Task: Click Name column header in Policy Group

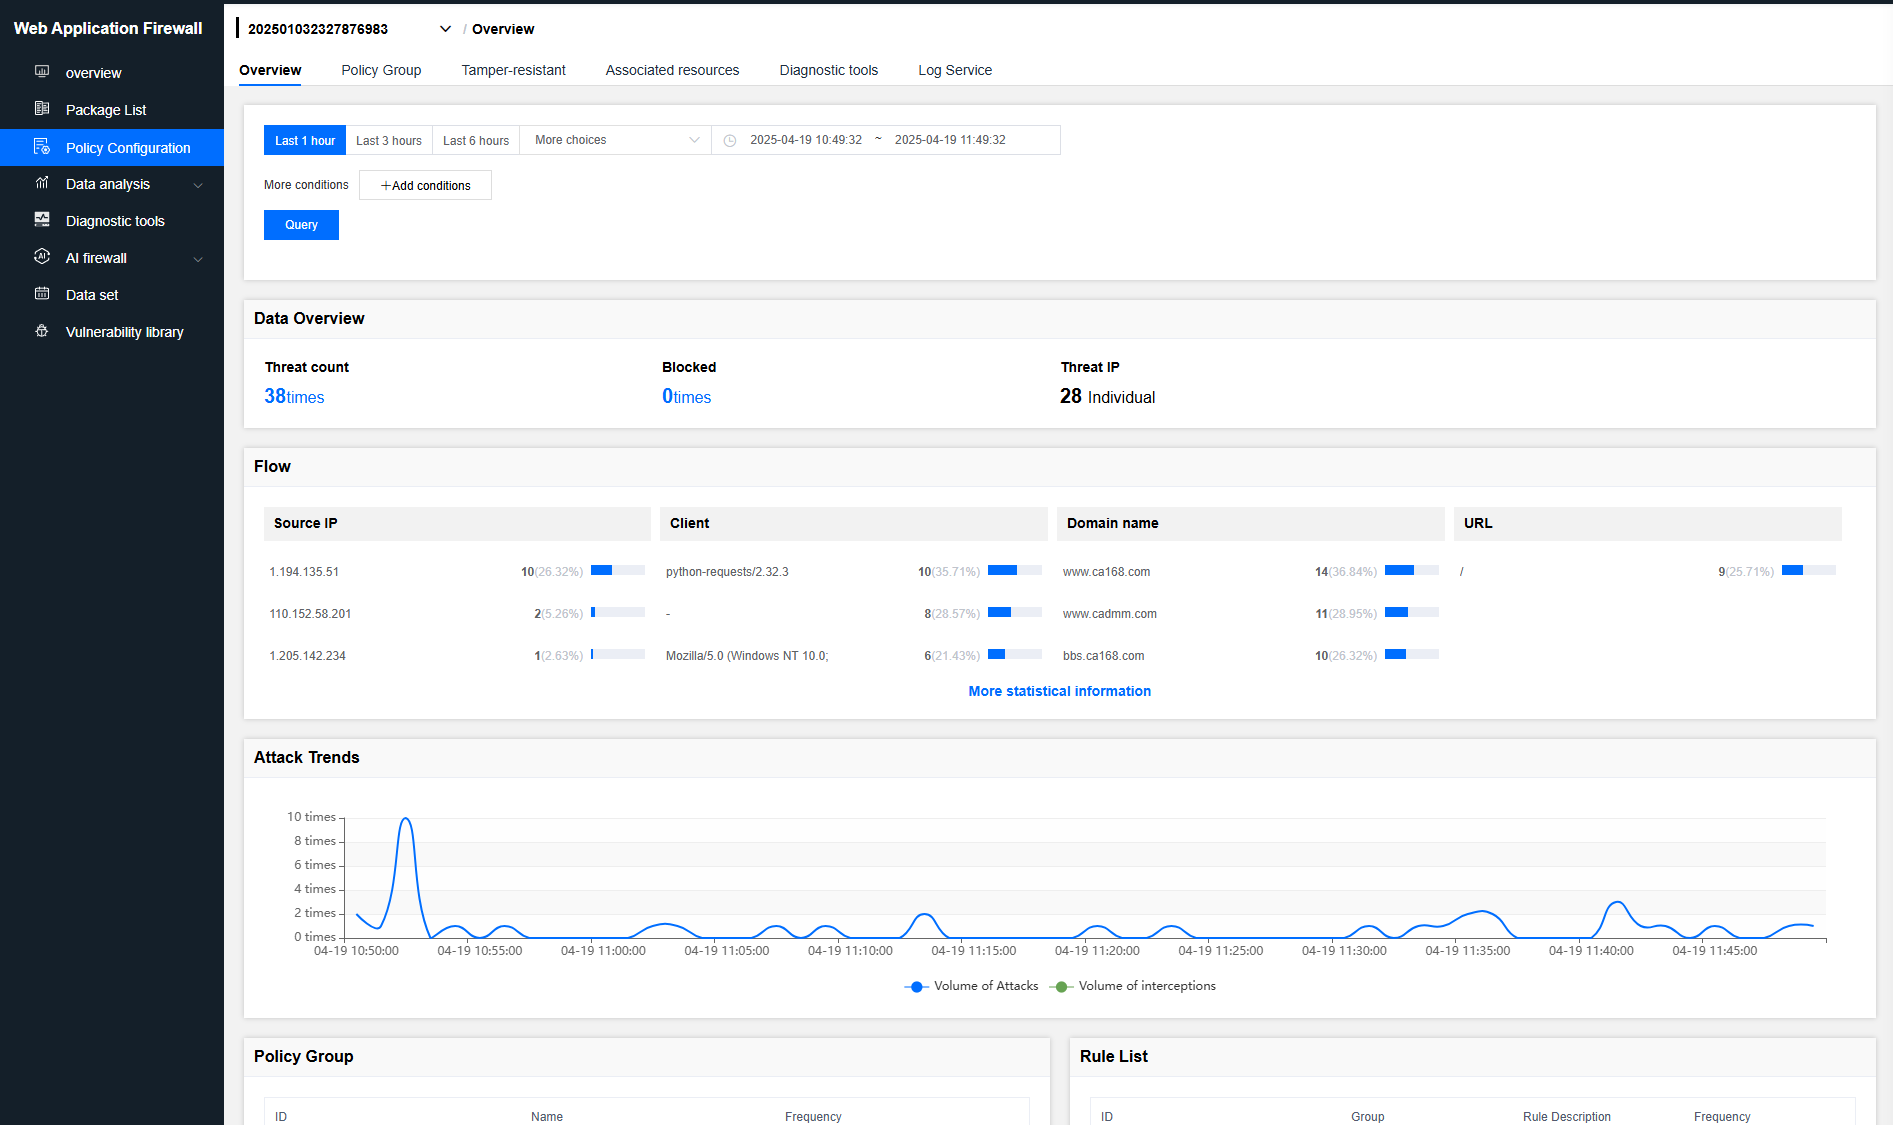Action: click(546, 1117)
